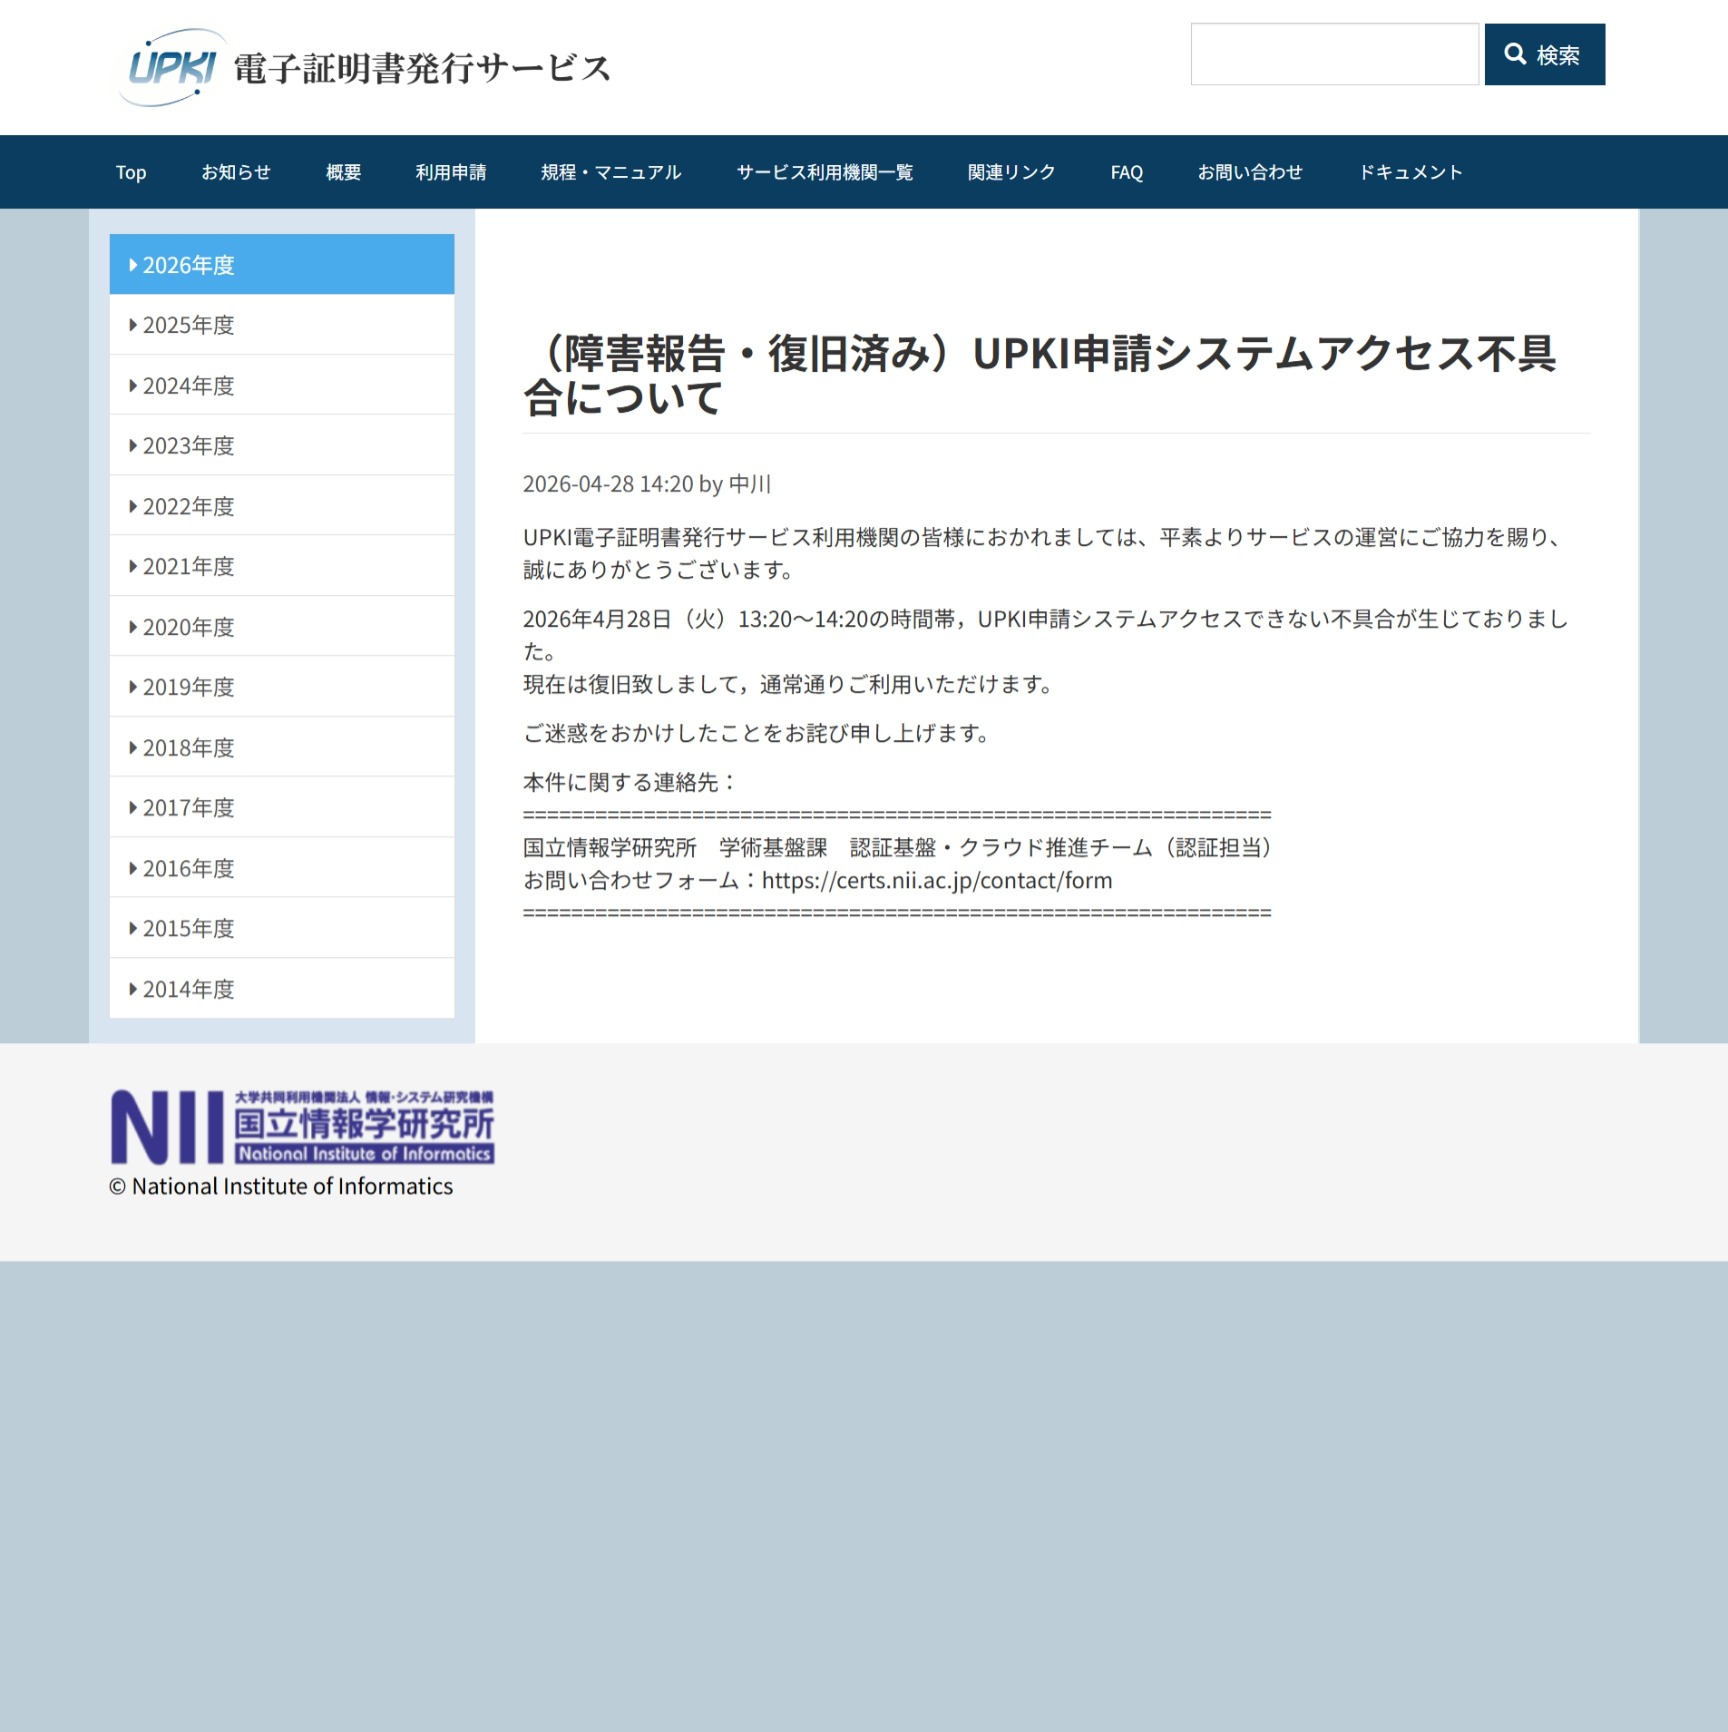This screenshot has width=1728, height=1732.
Task: Open the FAQ navigation item
Action: pos(1126,172)
